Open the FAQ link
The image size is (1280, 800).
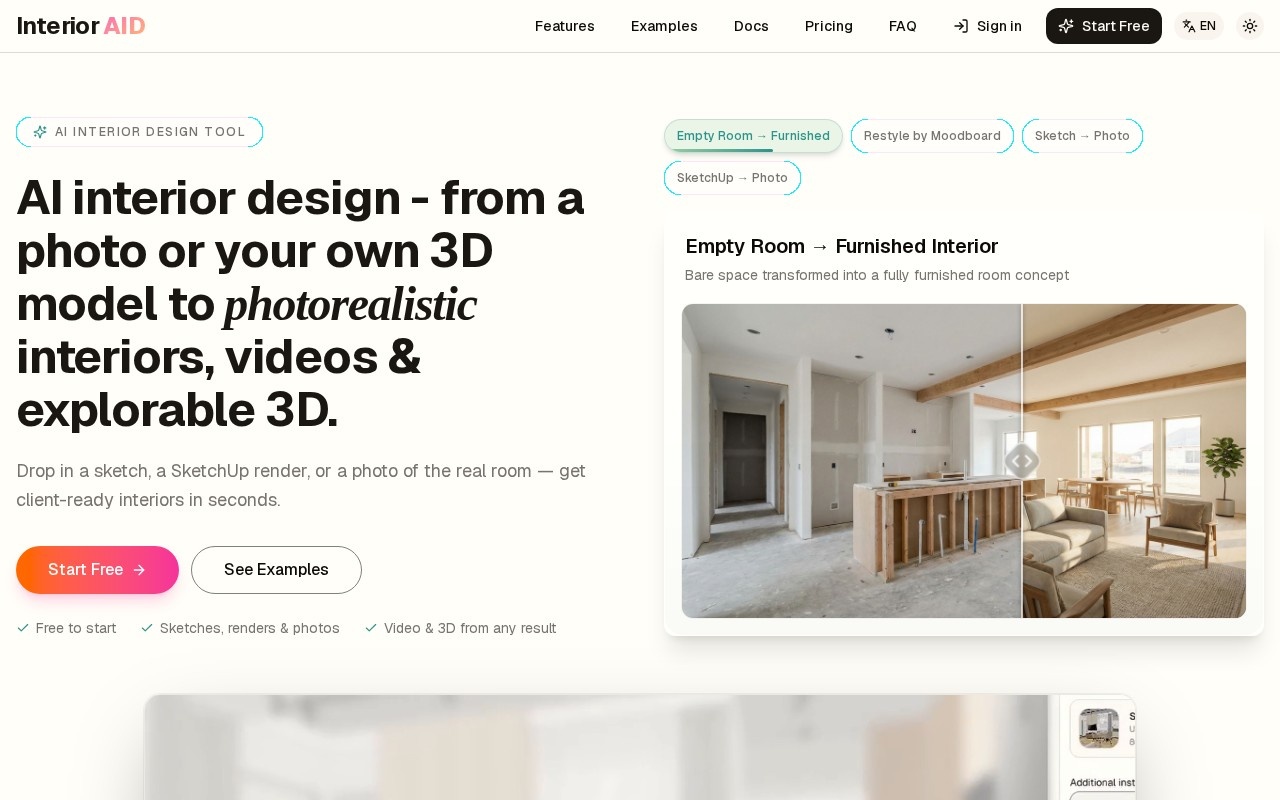[903, 26]
